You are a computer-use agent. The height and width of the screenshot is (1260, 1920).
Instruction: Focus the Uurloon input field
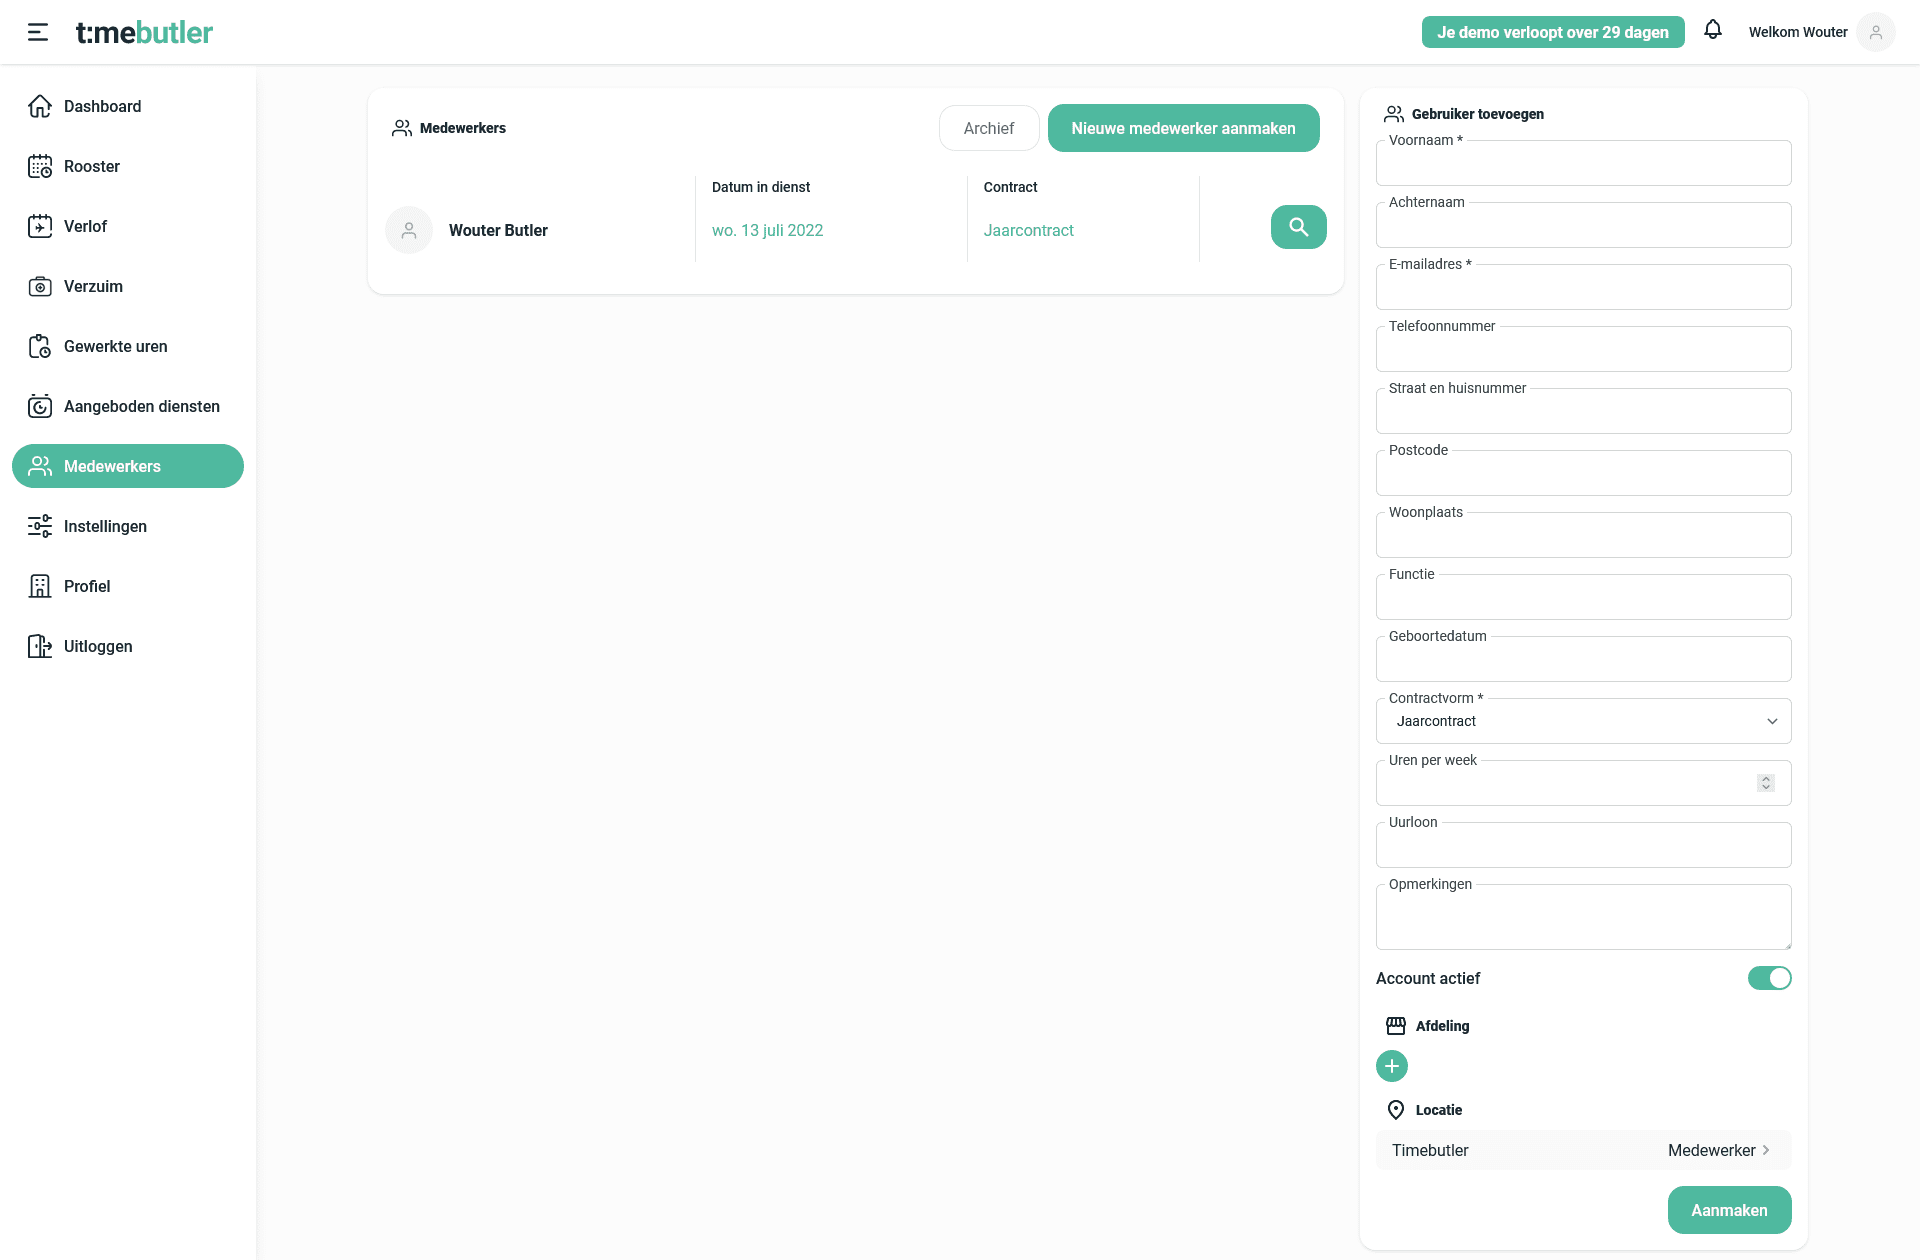coord(1584,845)
